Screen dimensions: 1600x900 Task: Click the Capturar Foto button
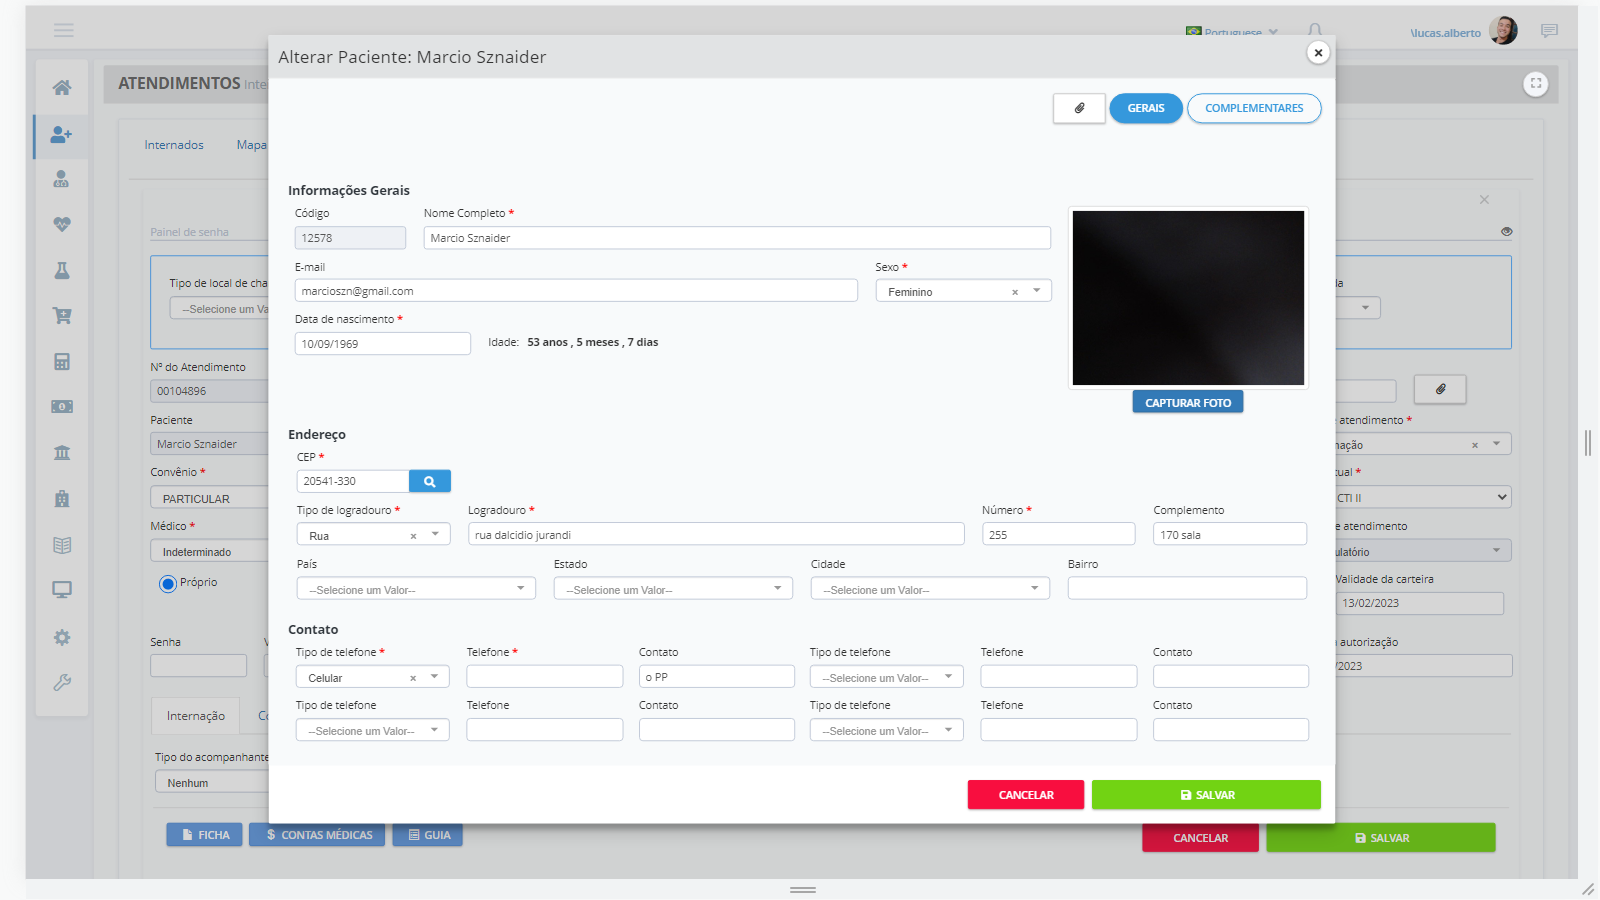(1188, 402)
